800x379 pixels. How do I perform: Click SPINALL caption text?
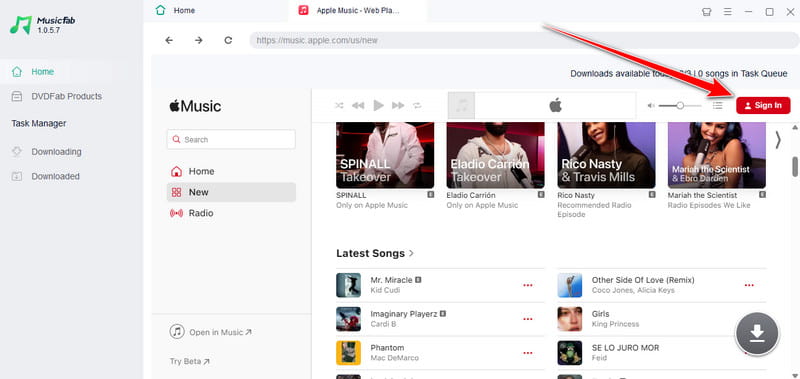(351, 195)
